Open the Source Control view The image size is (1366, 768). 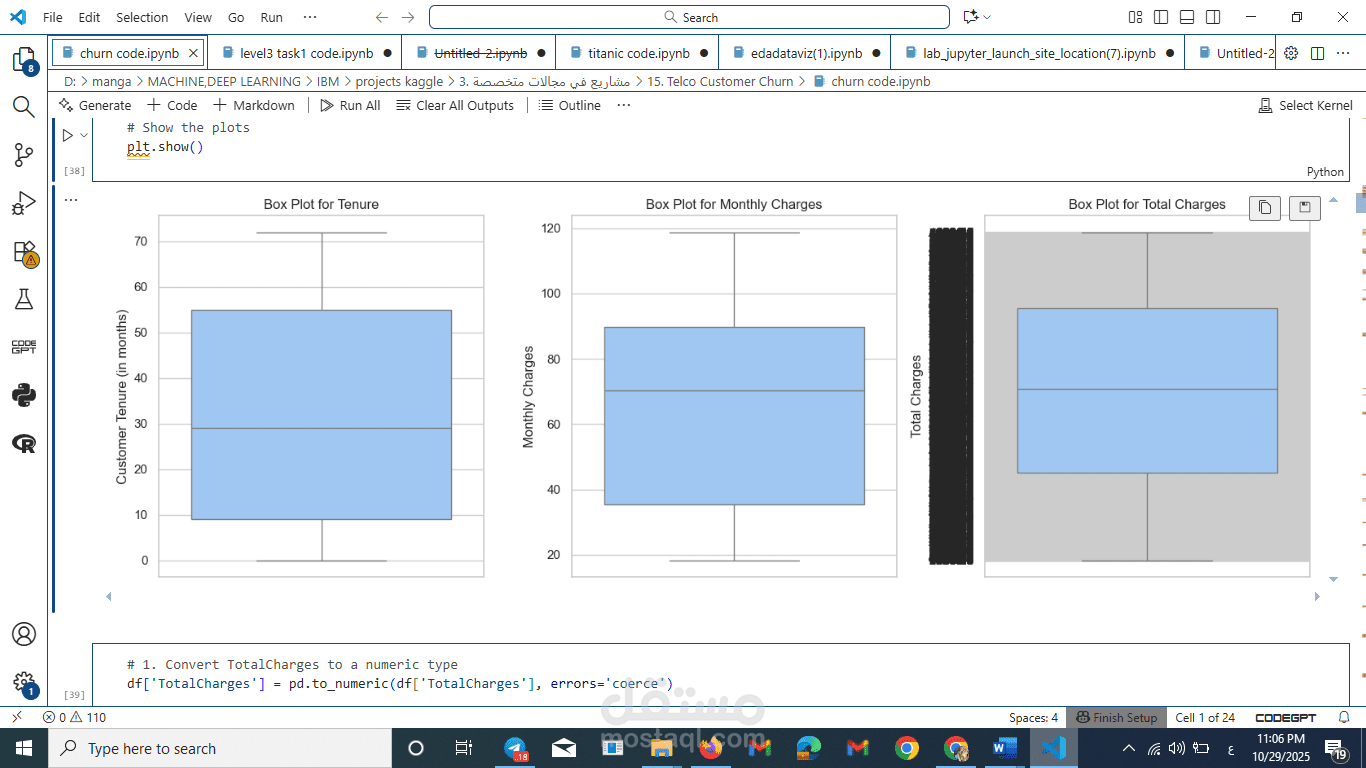coord(24,155)
